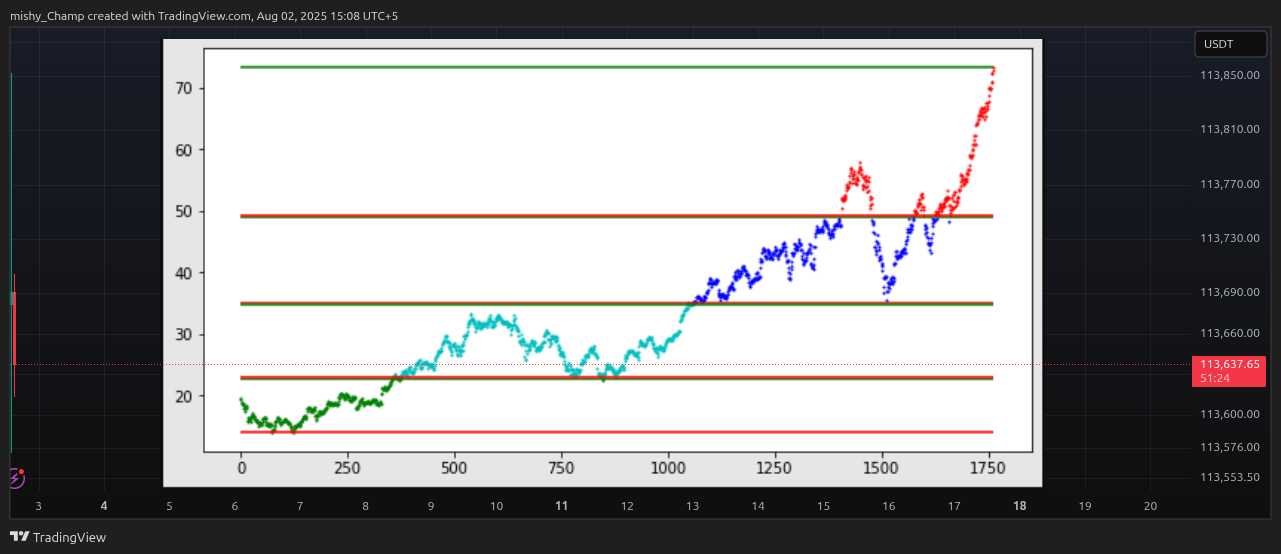This screenshot has height=554, width=1281.
Task: Click date 13 on the time axis
Action: tap(692, 506)
